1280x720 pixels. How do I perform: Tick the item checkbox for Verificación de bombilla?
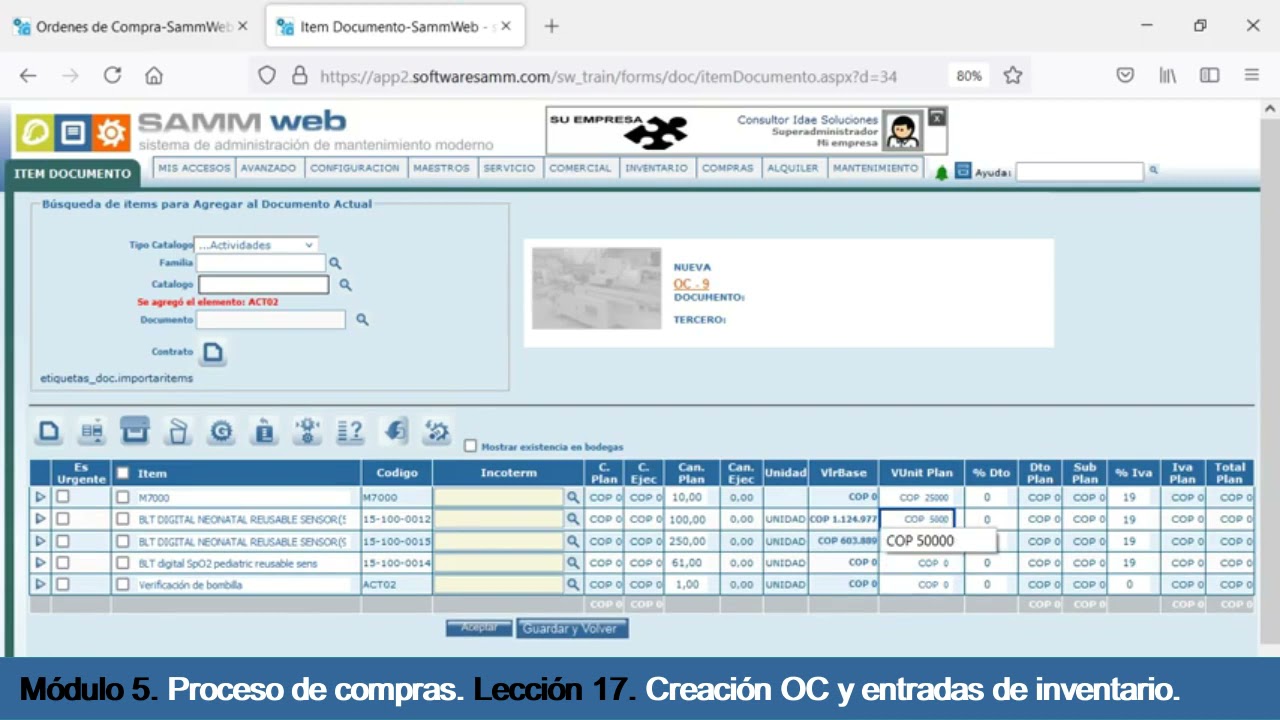pyautogui.click(x=123, y=584)
